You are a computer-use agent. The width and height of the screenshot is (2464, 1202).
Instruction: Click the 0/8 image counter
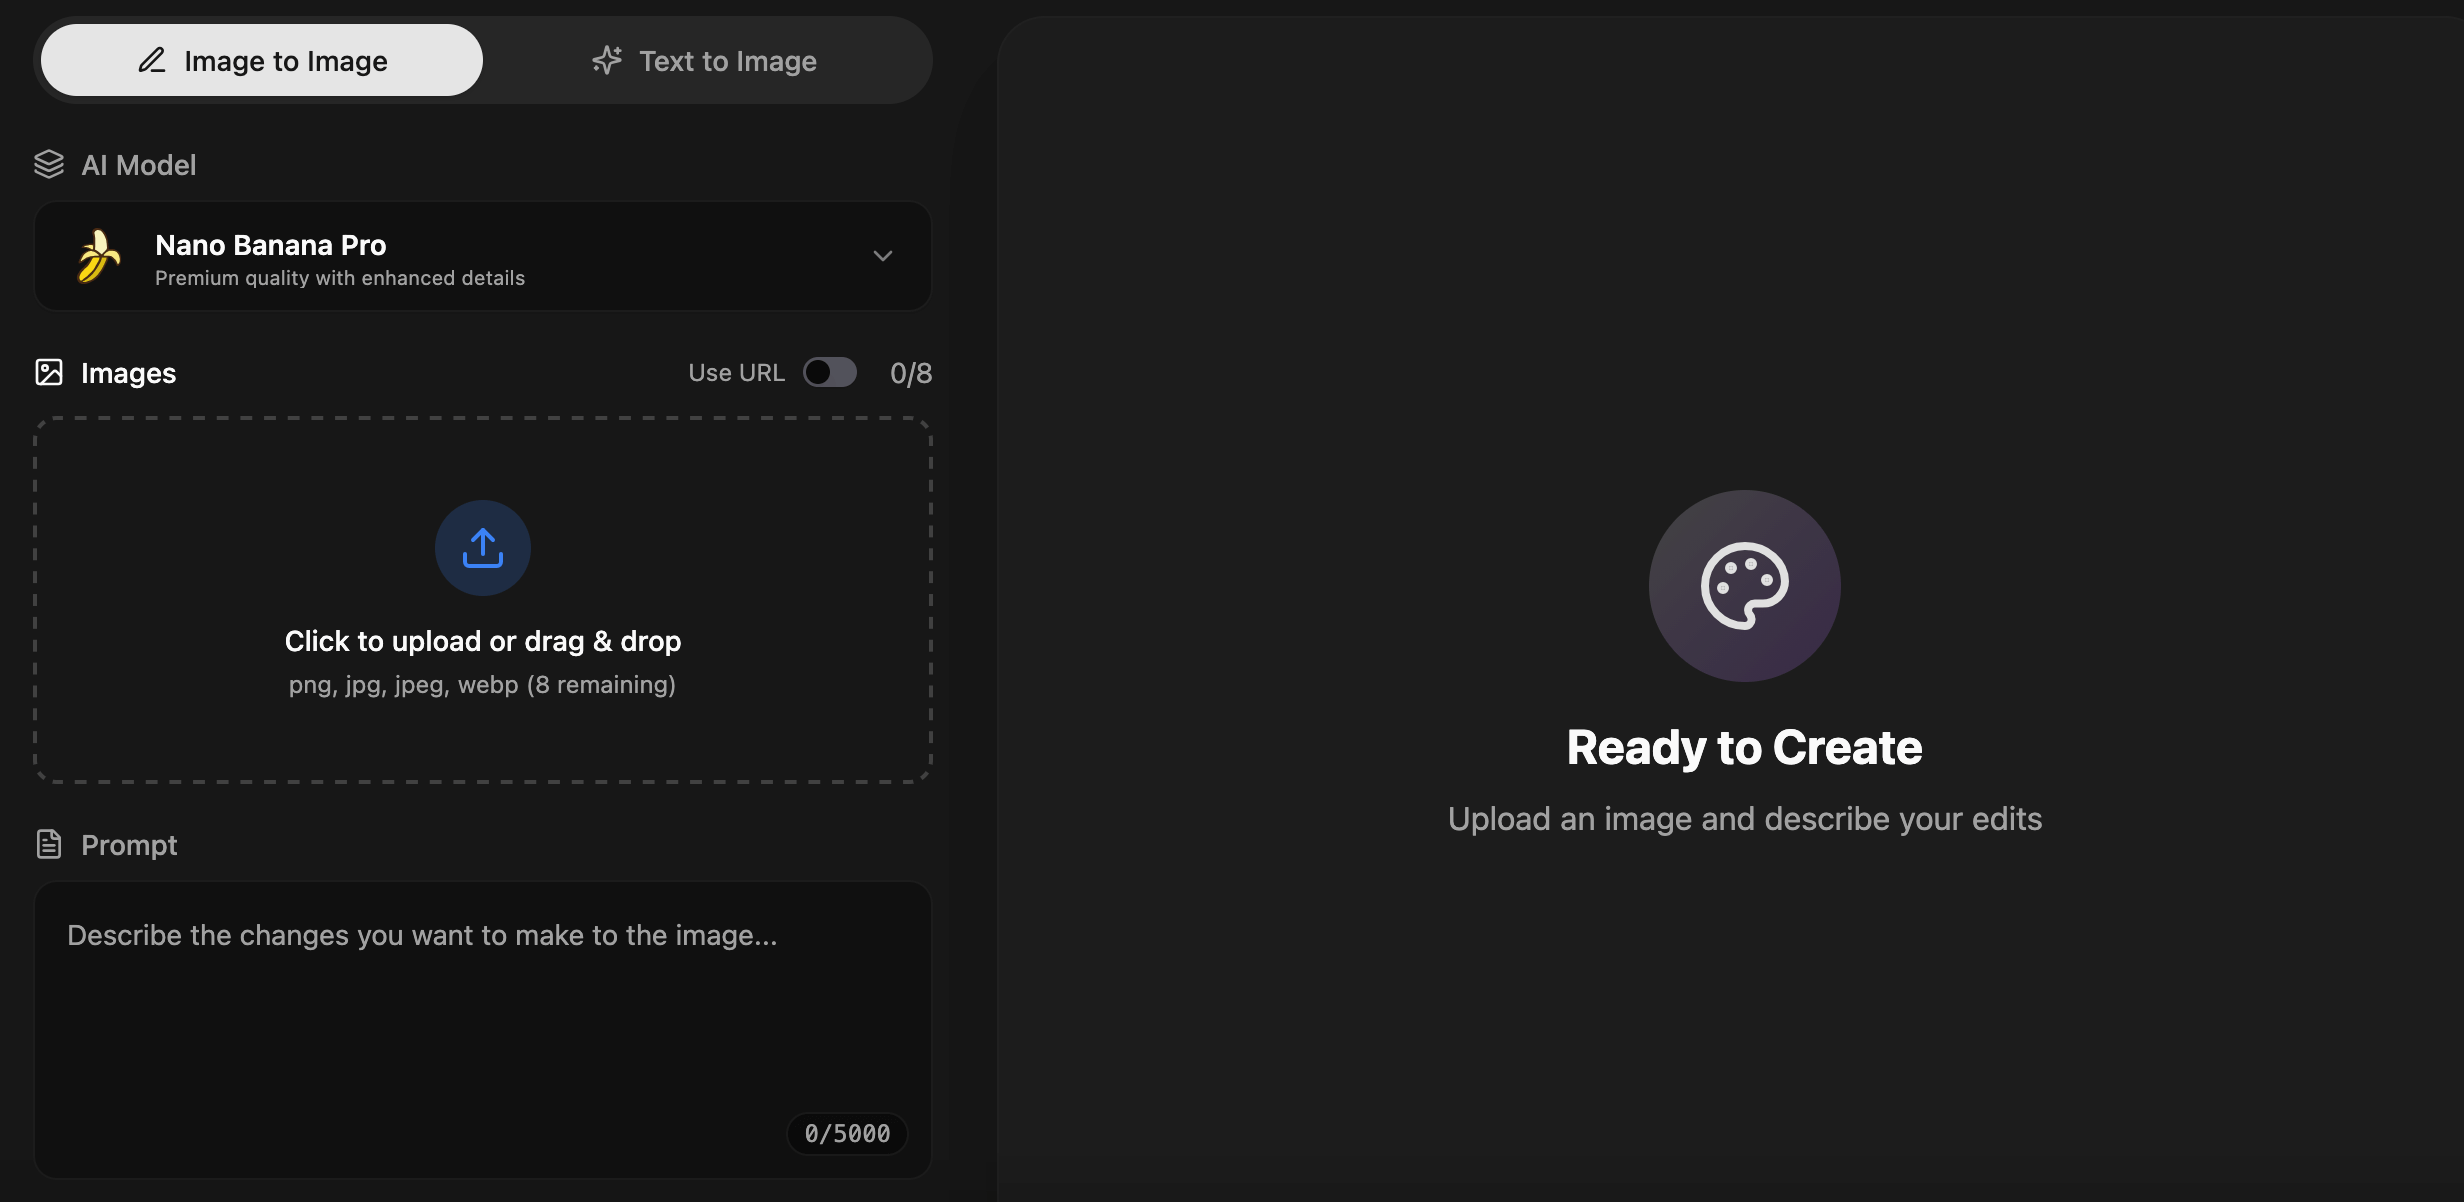click(910, 372)
